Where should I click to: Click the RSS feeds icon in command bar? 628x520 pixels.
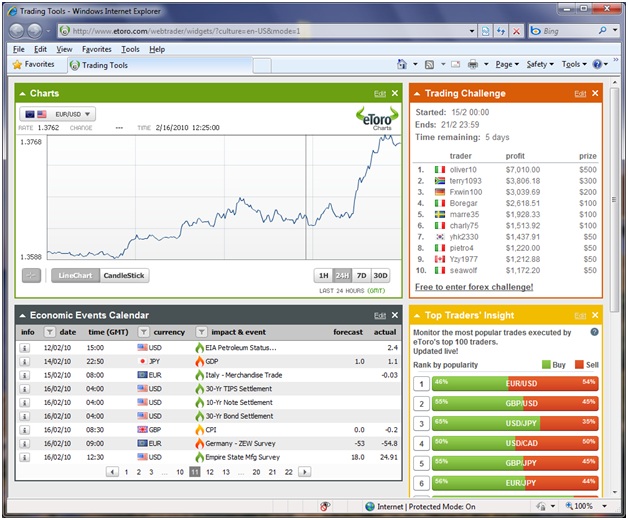(429, 64)
